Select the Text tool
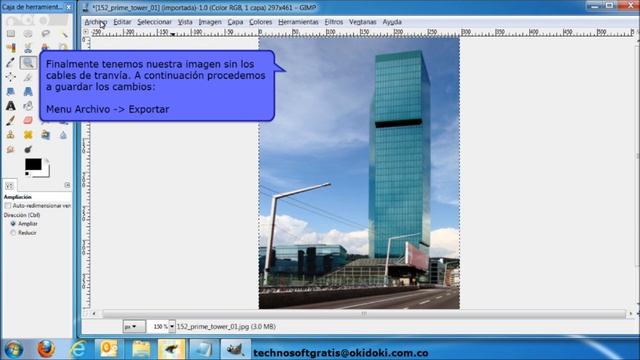 [11, 106]
